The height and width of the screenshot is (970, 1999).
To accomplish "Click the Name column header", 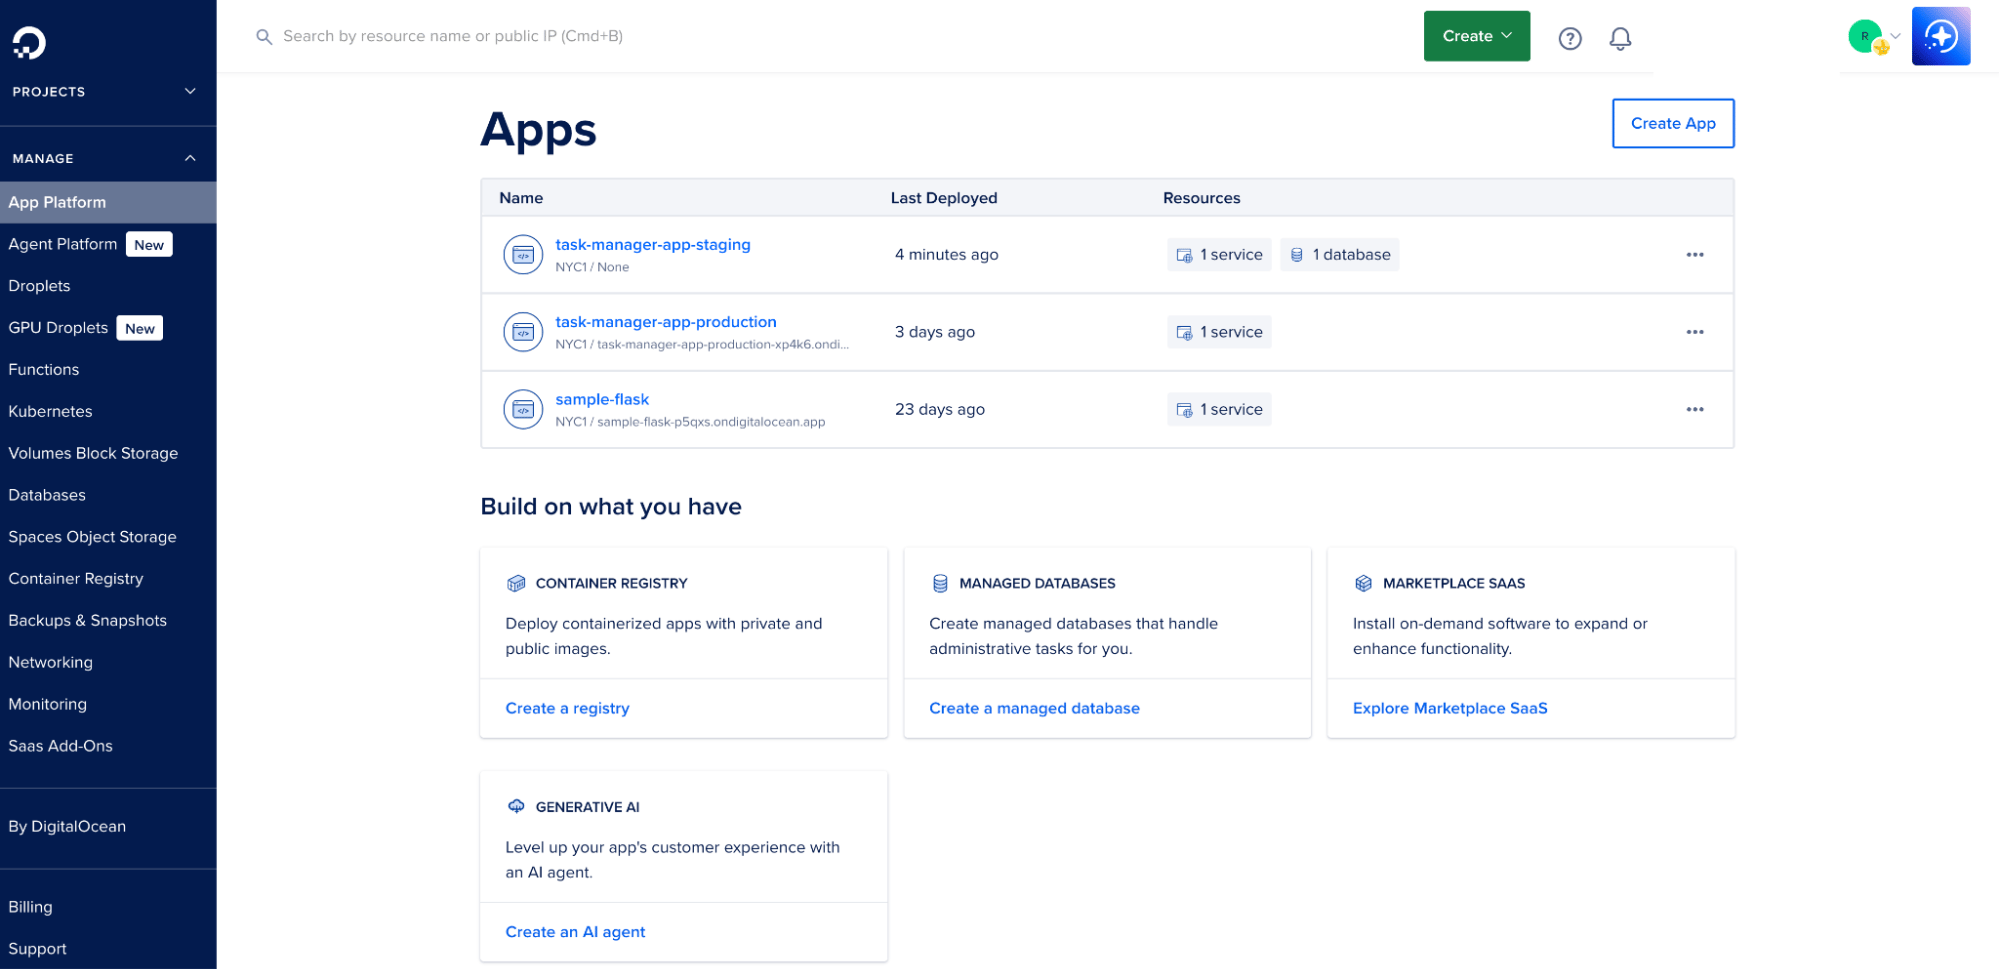I will 521,198.
